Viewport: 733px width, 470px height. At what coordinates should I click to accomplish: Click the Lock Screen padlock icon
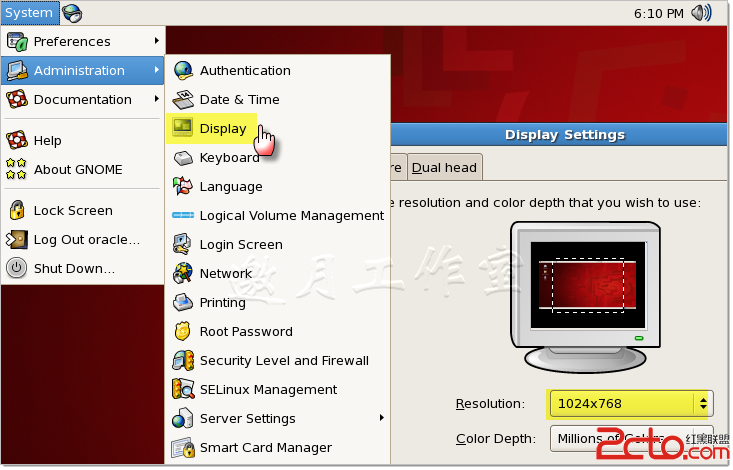(17, 210)
